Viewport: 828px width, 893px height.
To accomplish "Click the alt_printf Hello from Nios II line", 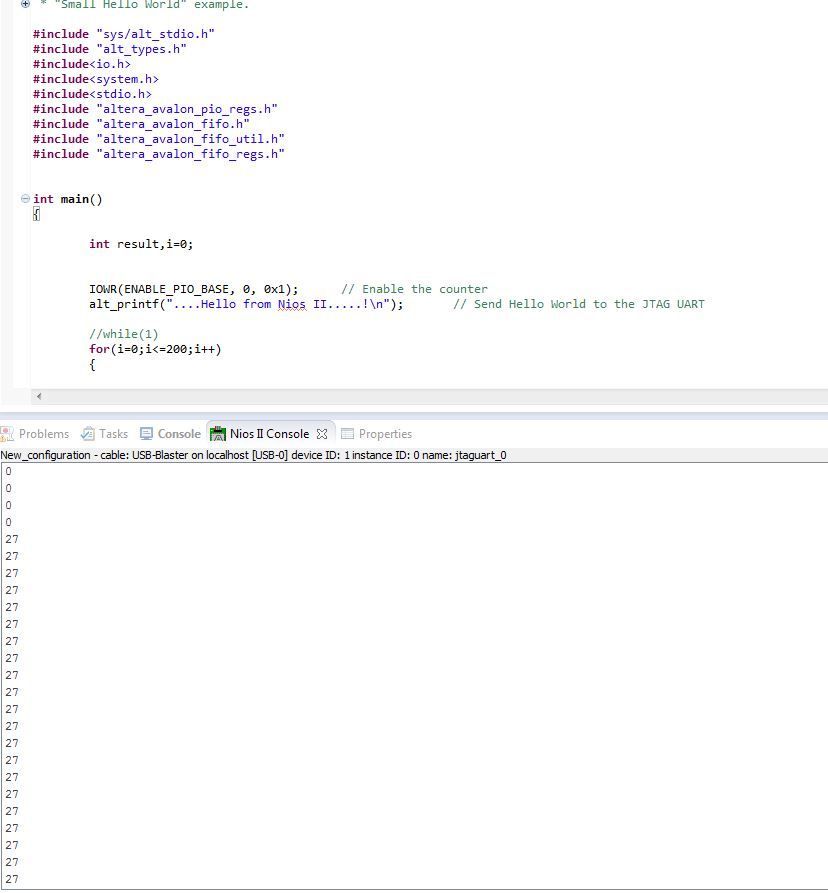I will (245, 304).
